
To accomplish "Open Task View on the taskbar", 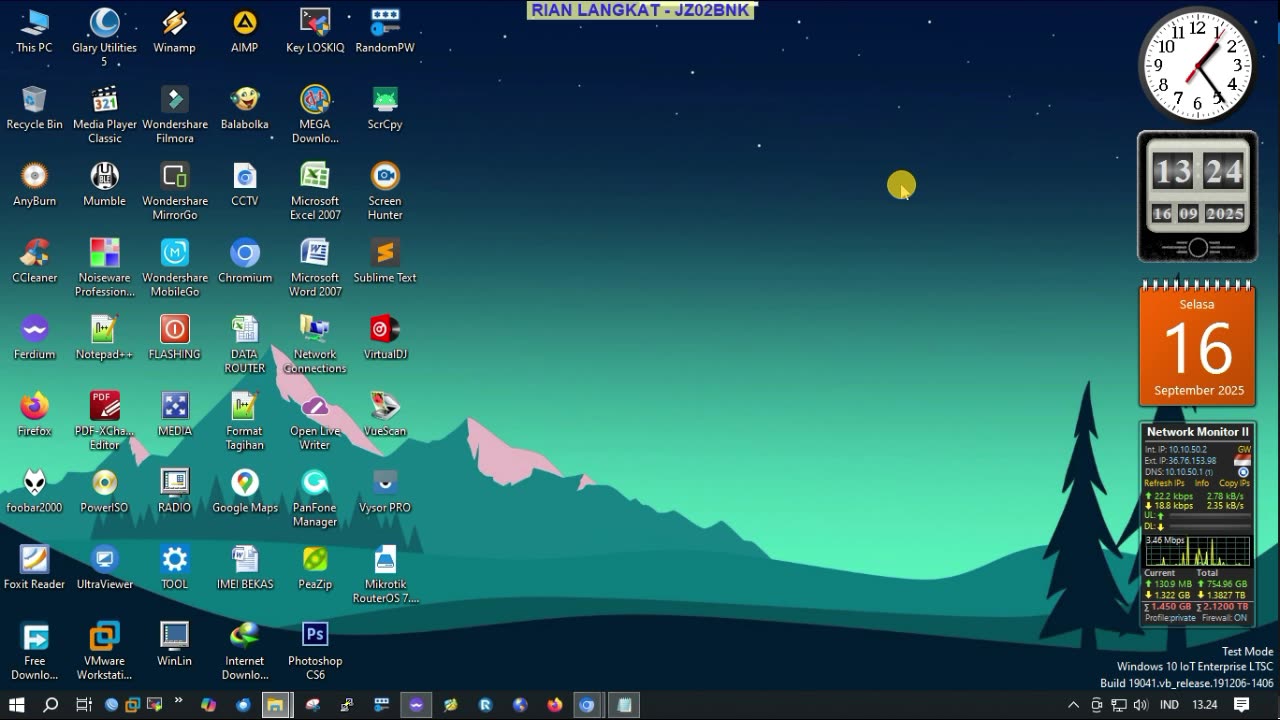I will point(84,705).
